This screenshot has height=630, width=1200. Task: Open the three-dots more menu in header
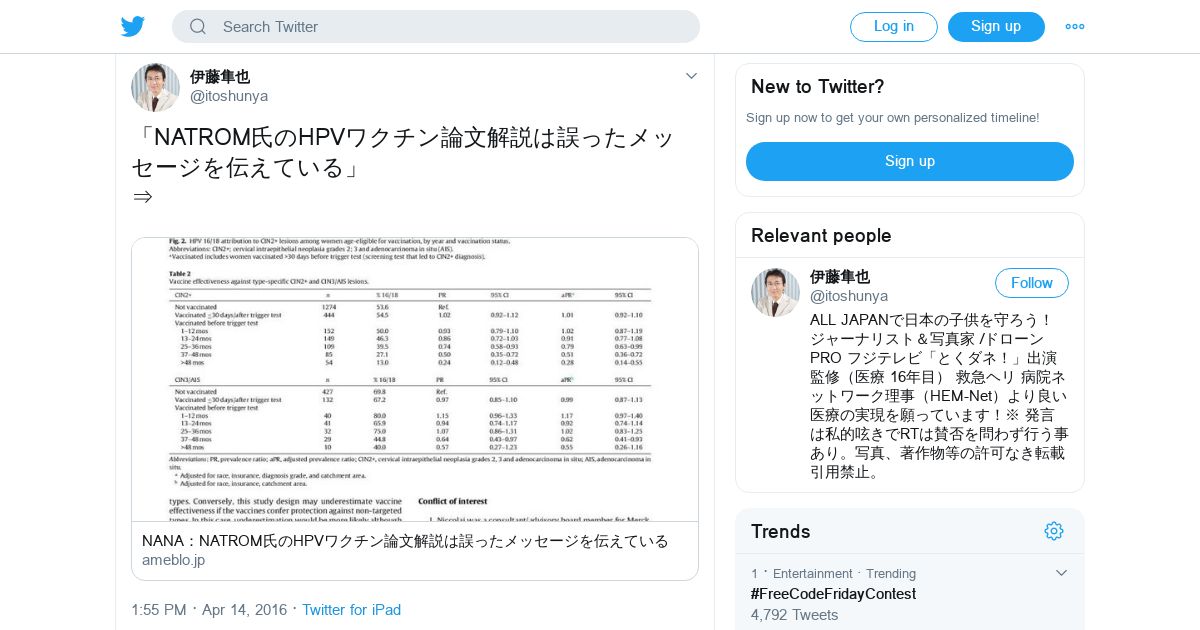click(1075, 27)
